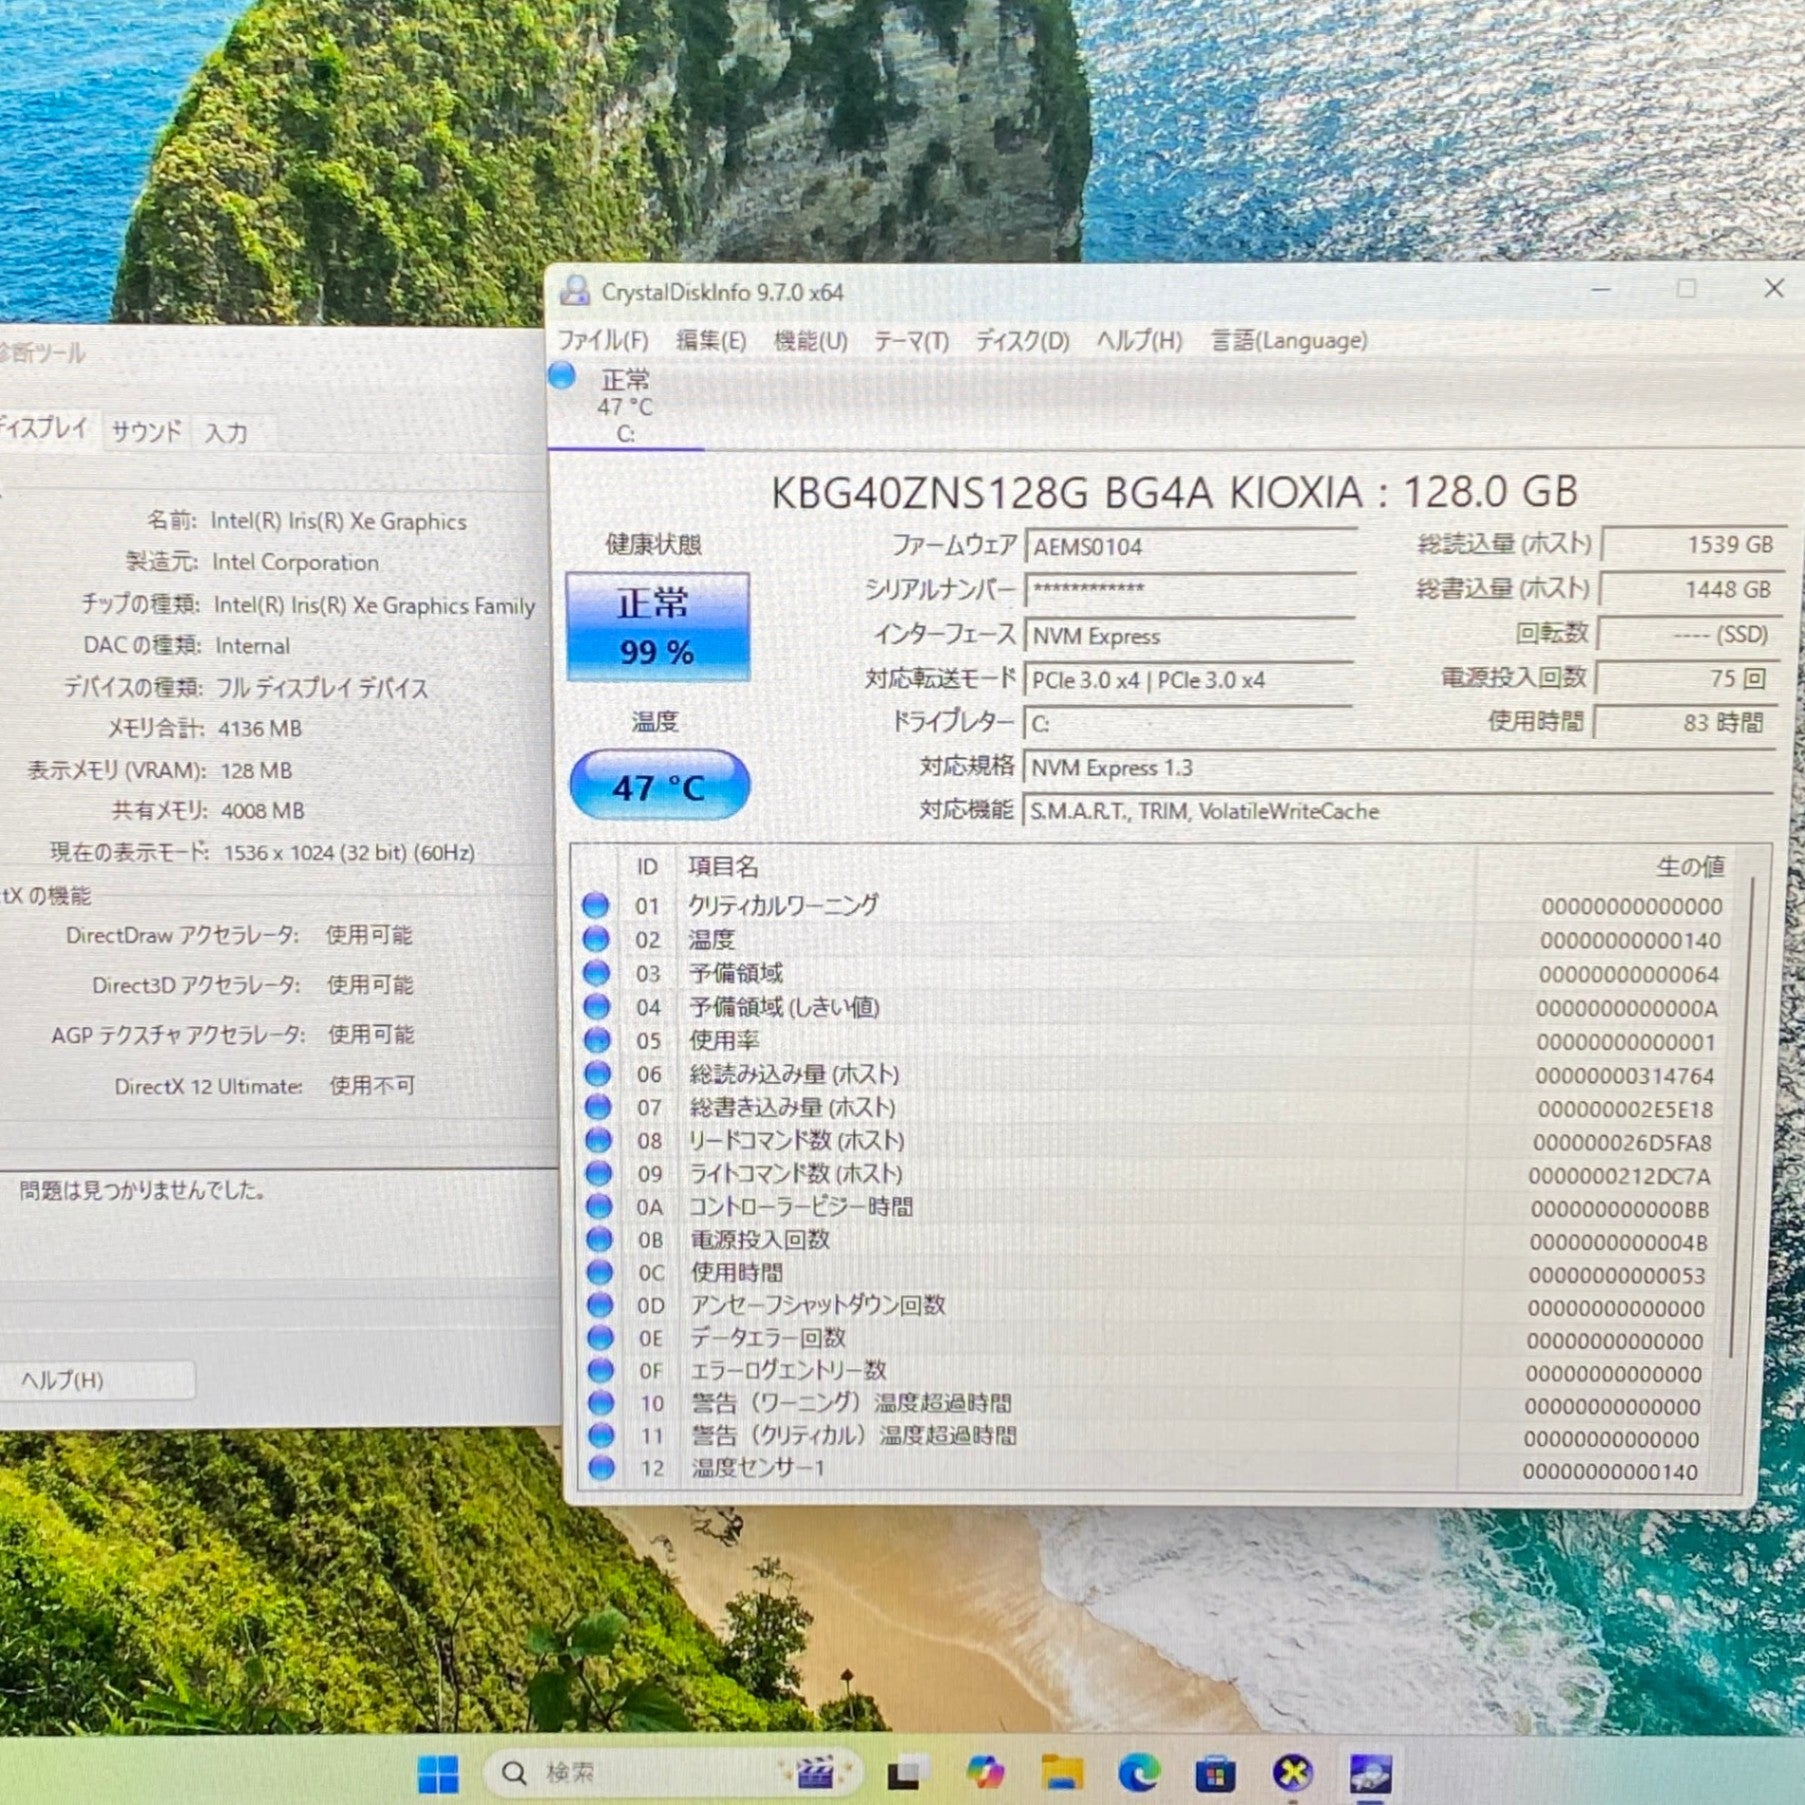Switch to the 入力 tab

point(226,433)
